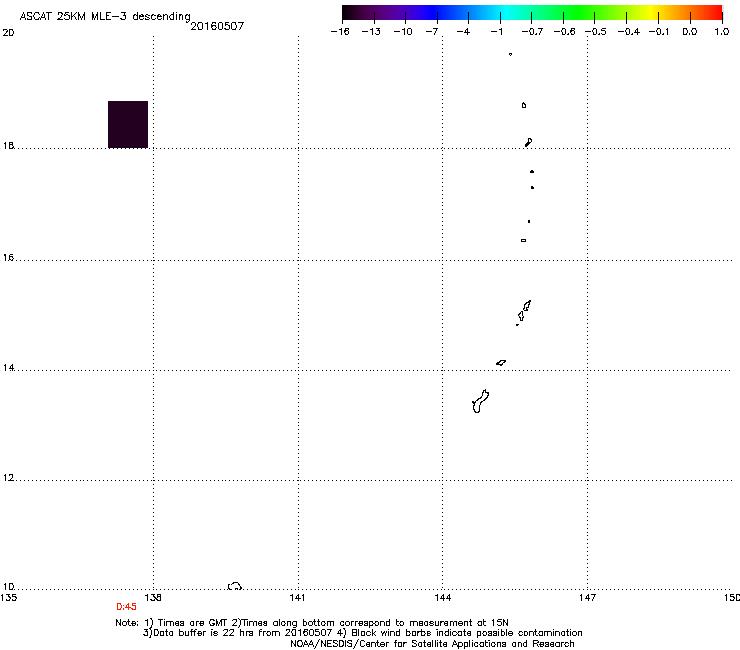This screenshot has width=740, height=650.
Task: Click the -7 color bar label
Action: (x=432, y=32)
